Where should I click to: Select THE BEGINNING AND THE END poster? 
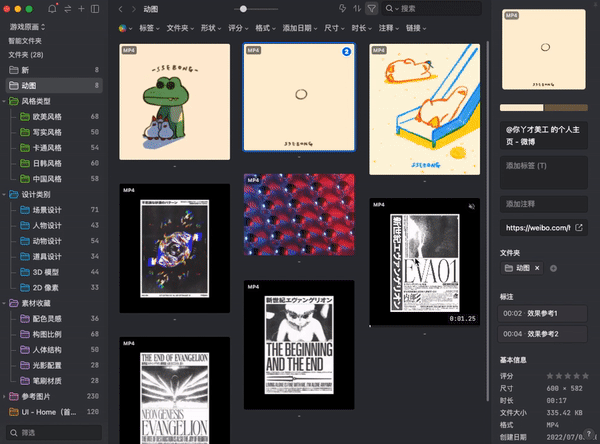pos(299,344)
